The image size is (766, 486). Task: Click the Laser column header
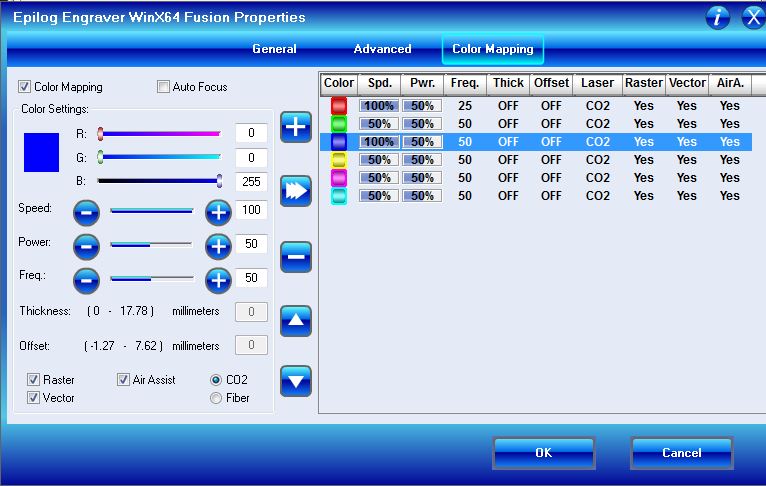[x=597, y=84]
